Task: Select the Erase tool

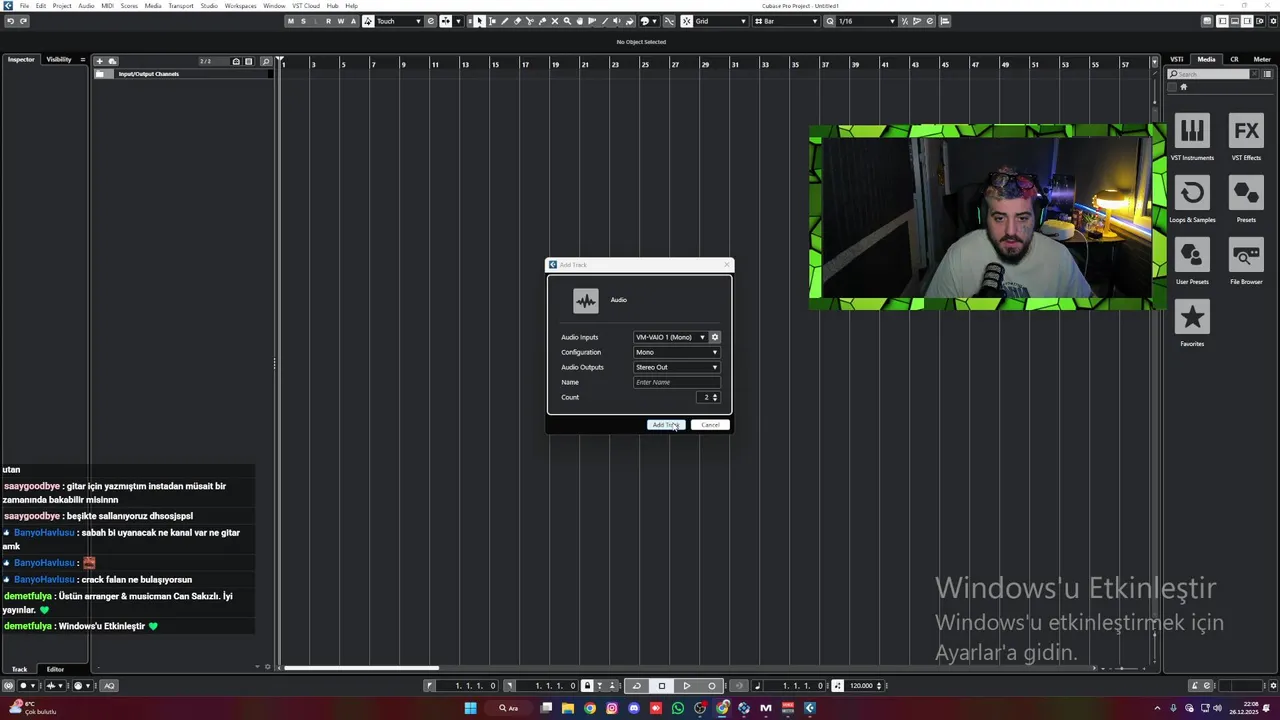Action: click(517, 21)
